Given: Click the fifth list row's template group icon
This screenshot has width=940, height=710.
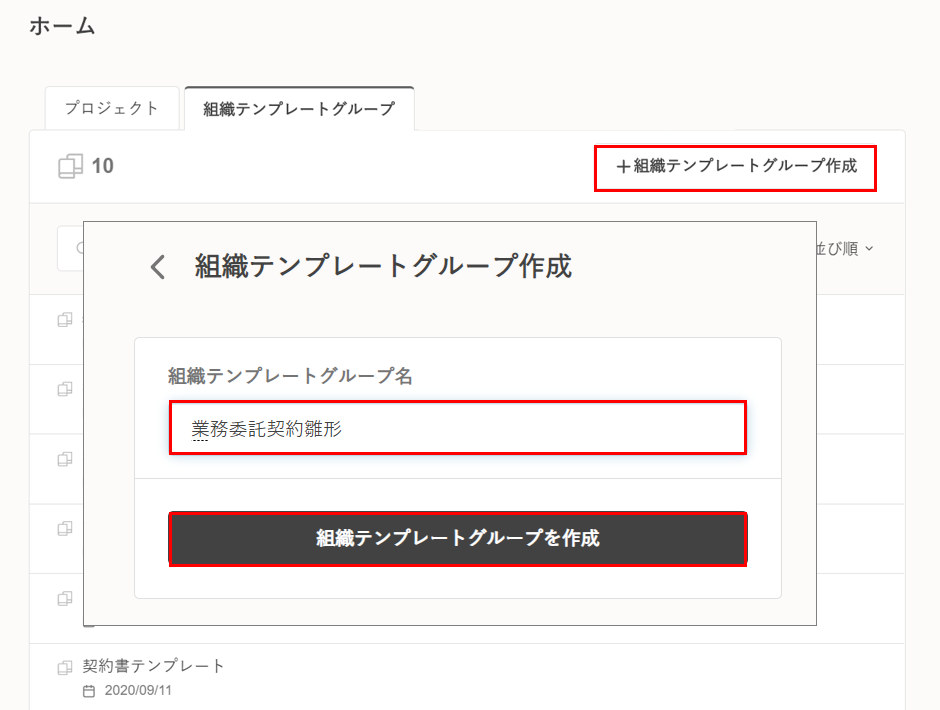Looking at the screenshot, I should point(65,597).
